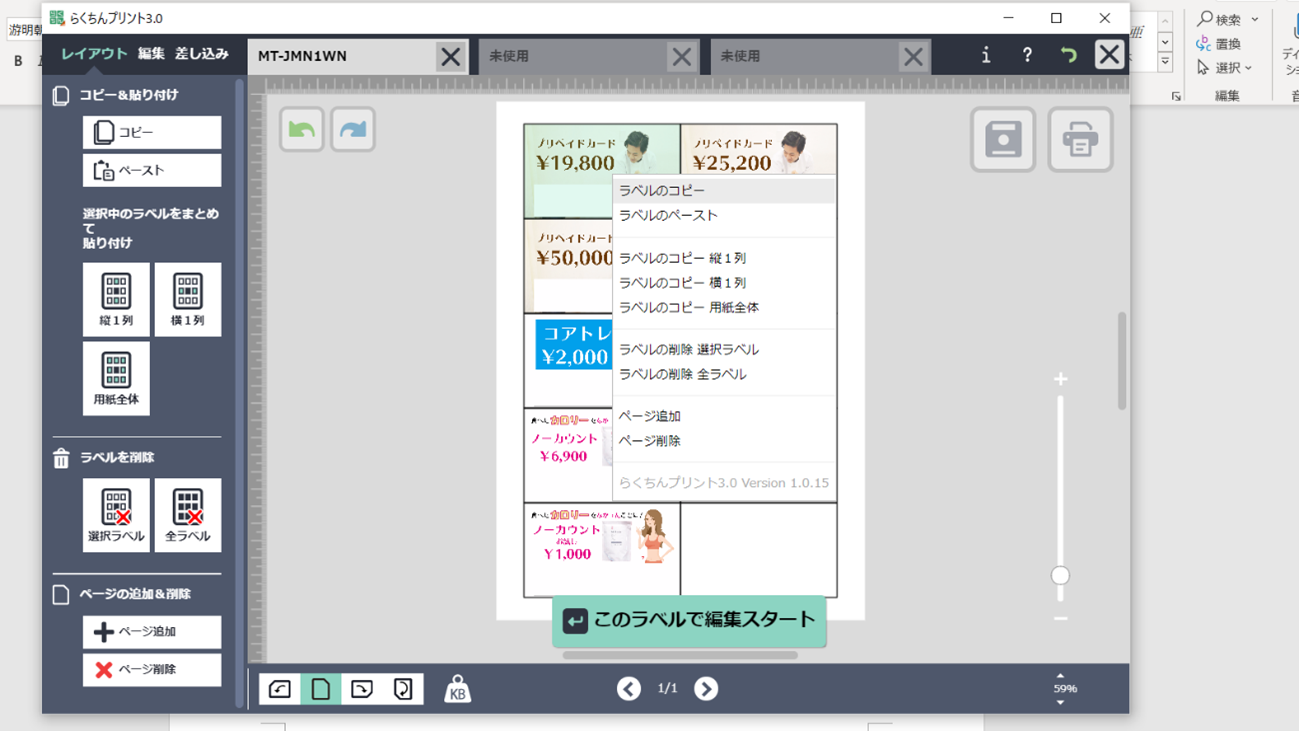This screenshot has width=1299, height=731.
Task: Click the vertical zoom slider handle
Action: coord(1060,575)
